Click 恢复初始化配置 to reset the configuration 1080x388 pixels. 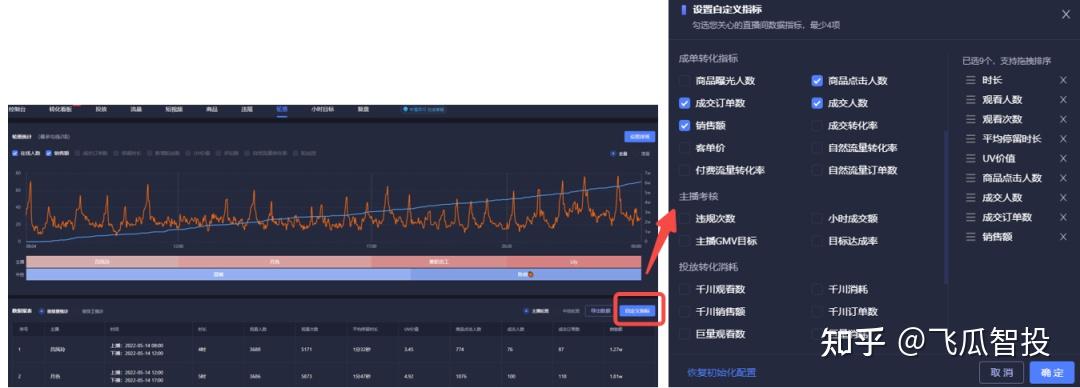721,373
